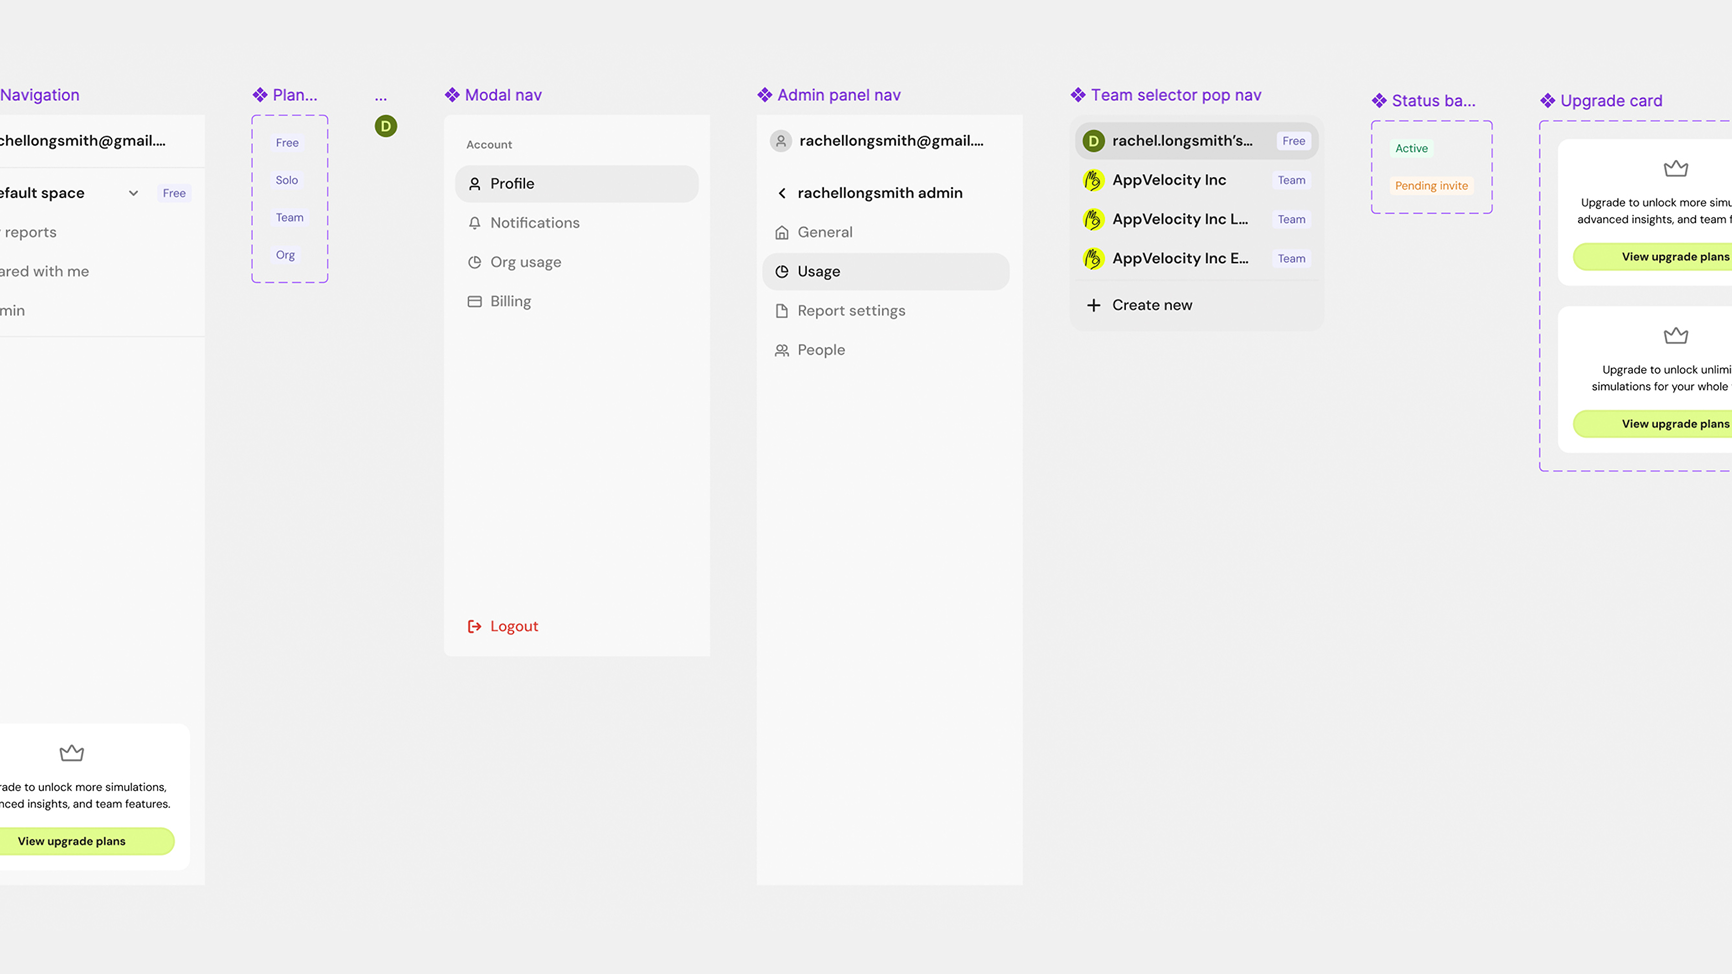Select the Plan... component title
This screenshot has height=974, width=1732.
pos(295,95)
